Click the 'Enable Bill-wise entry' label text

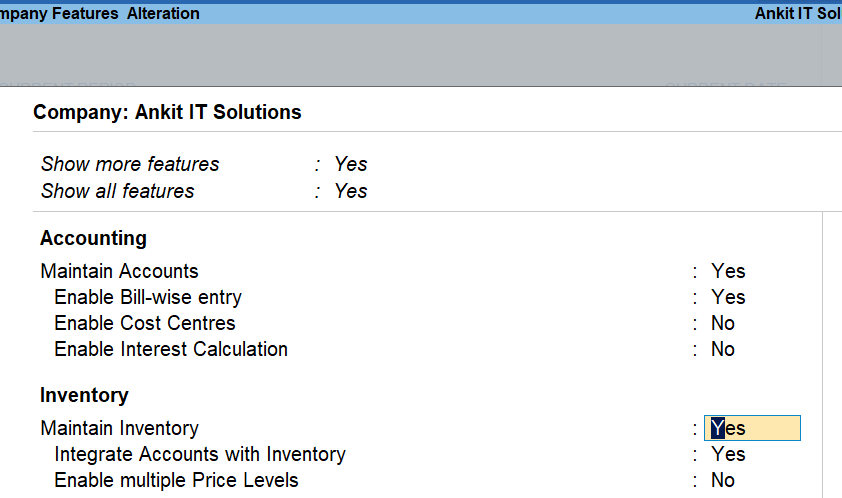pyautogui.click(x=148, y=297)
